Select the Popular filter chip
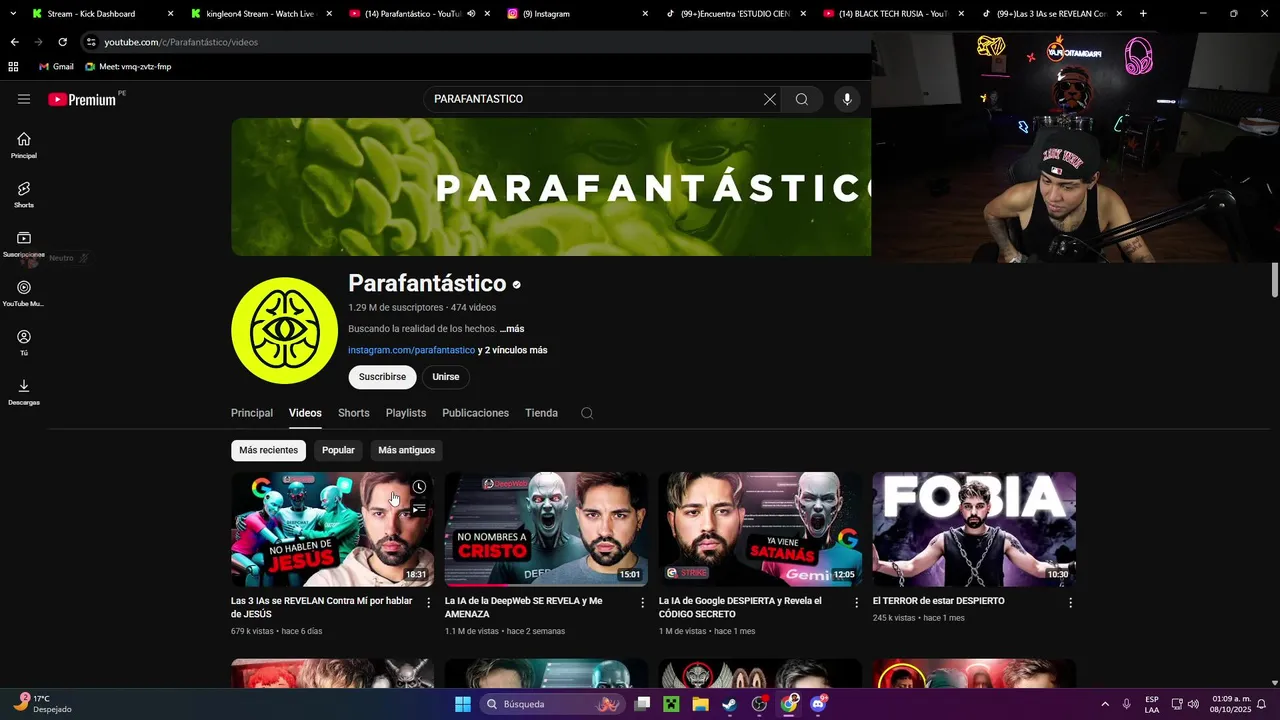1280x720 pixels. click(x=338, y=450)
